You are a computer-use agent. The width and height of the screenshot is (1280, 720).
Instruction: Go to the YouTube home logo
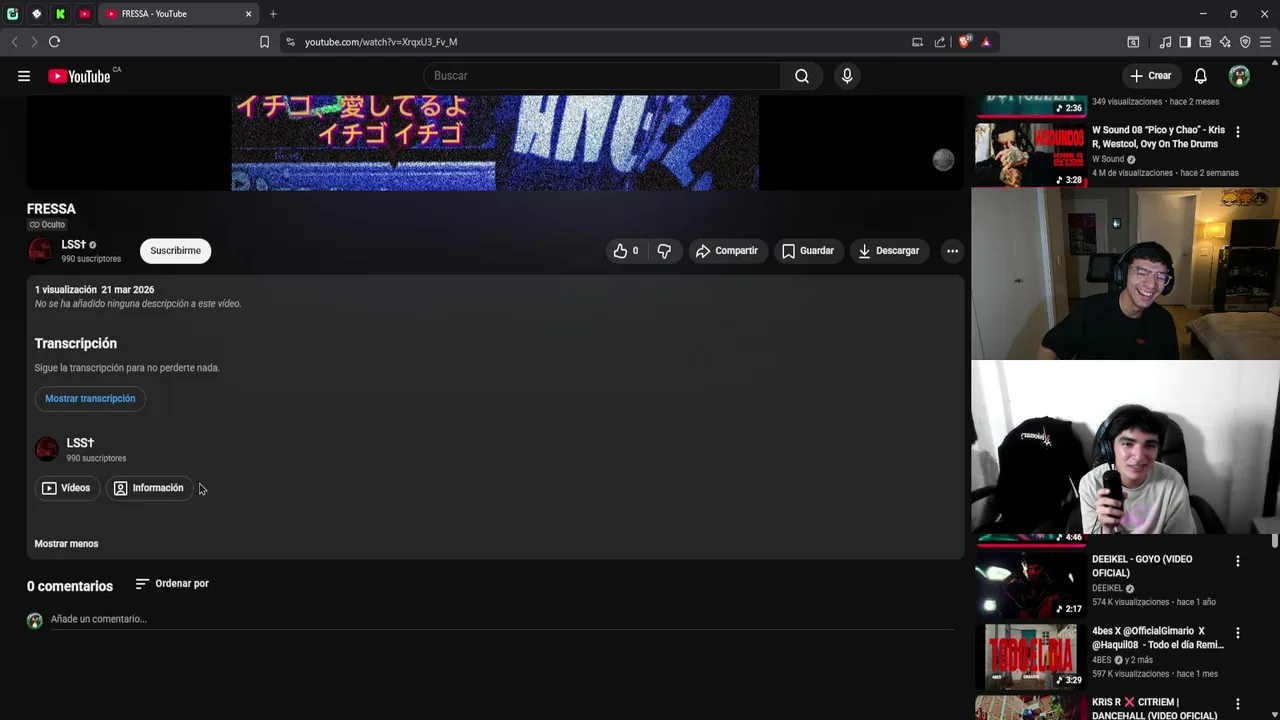79,76
